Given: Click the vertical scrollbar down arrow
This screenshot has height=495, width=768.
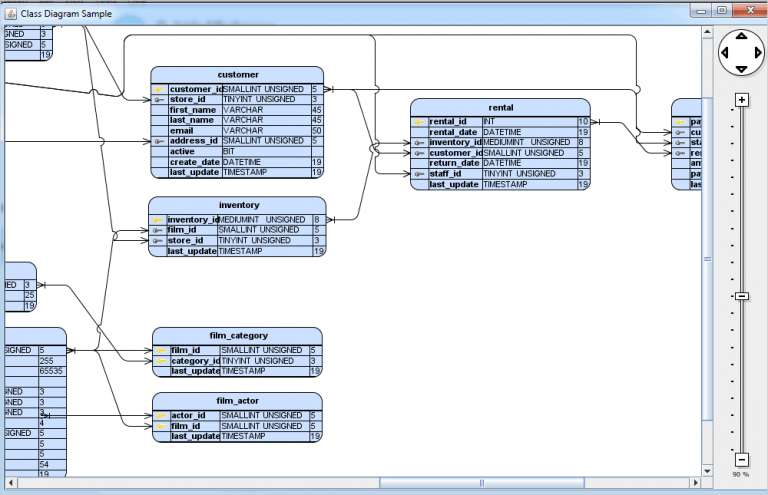Looking at the screenshot, I should 707,471.
